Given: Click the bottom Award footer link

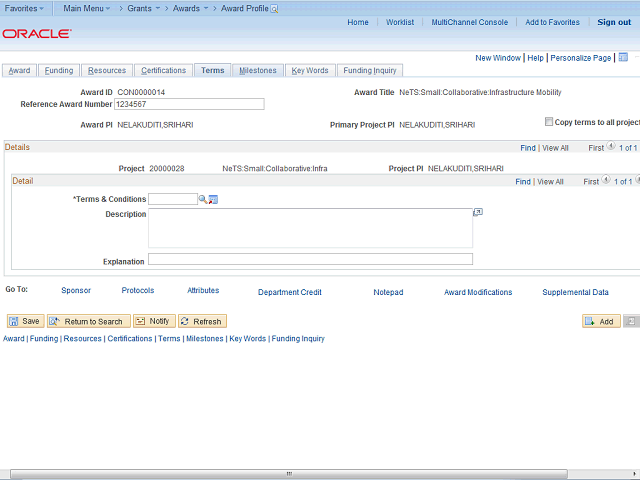Looking at the screenshot, I should point(14,338).
